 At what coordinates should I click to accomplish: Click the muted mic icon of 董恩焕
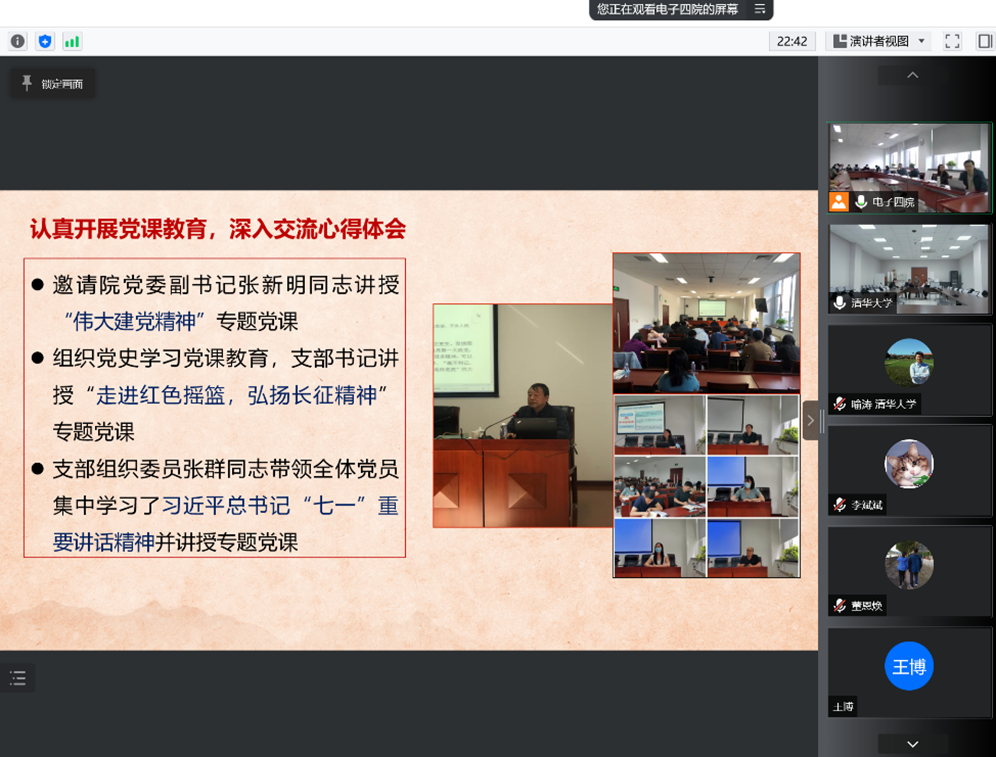[x=840, y=605]
